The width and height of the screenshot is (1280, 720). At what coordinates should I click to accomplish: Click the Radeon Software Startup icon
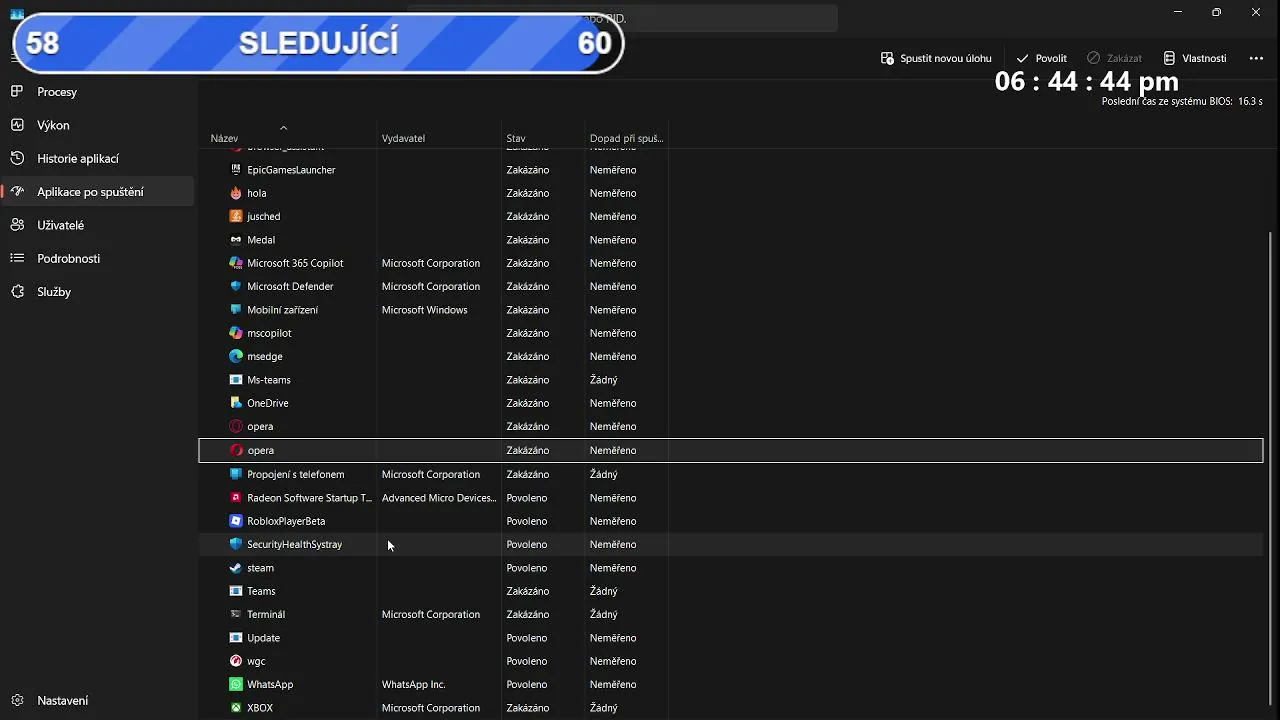[x=236, y=498]
